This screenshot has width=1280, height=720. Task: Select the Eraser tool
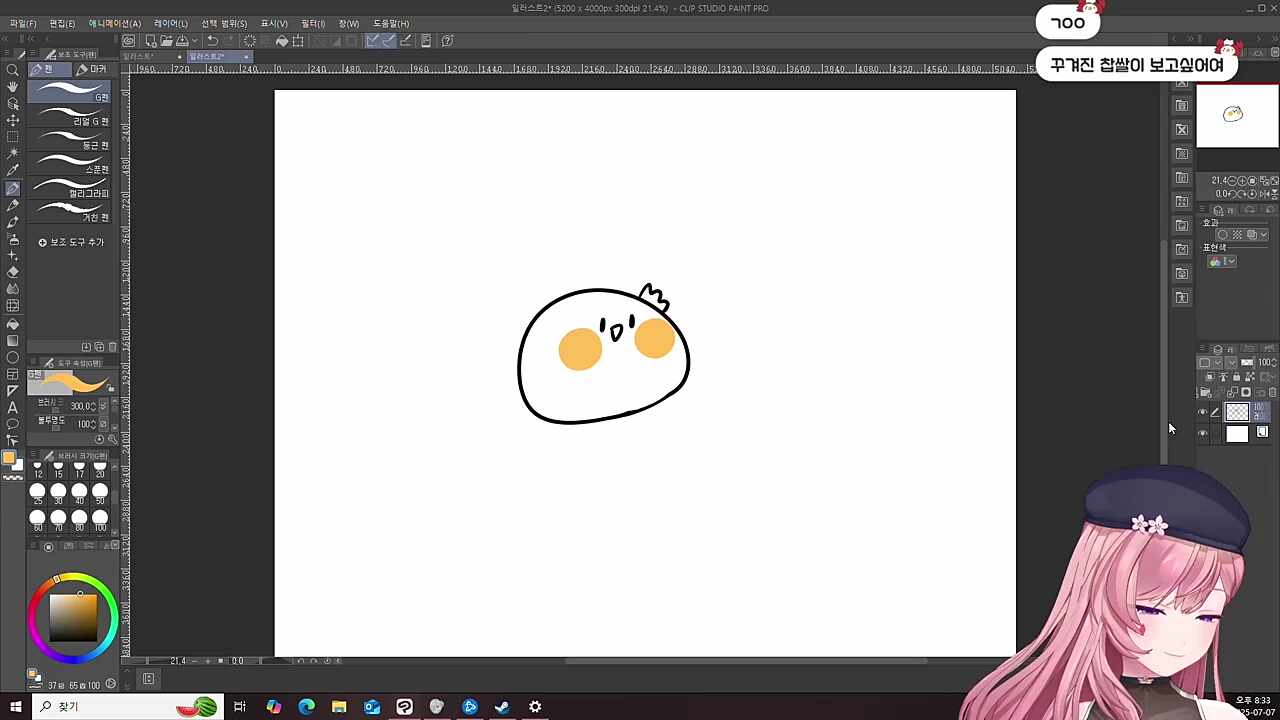(x=13, y=272)
